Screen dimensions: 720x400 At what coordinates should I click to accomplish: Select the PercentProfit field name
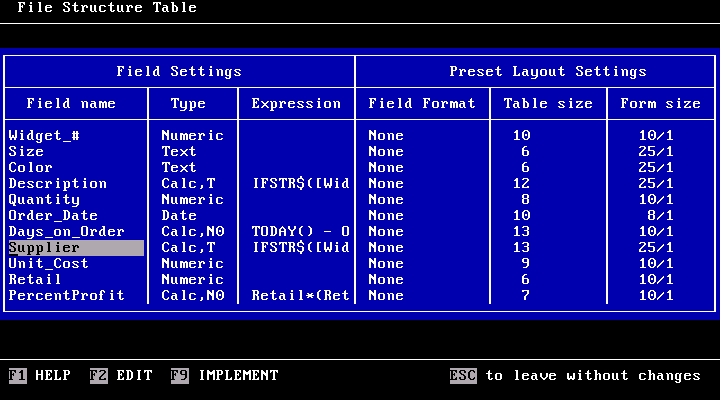(x=67, y=295)
